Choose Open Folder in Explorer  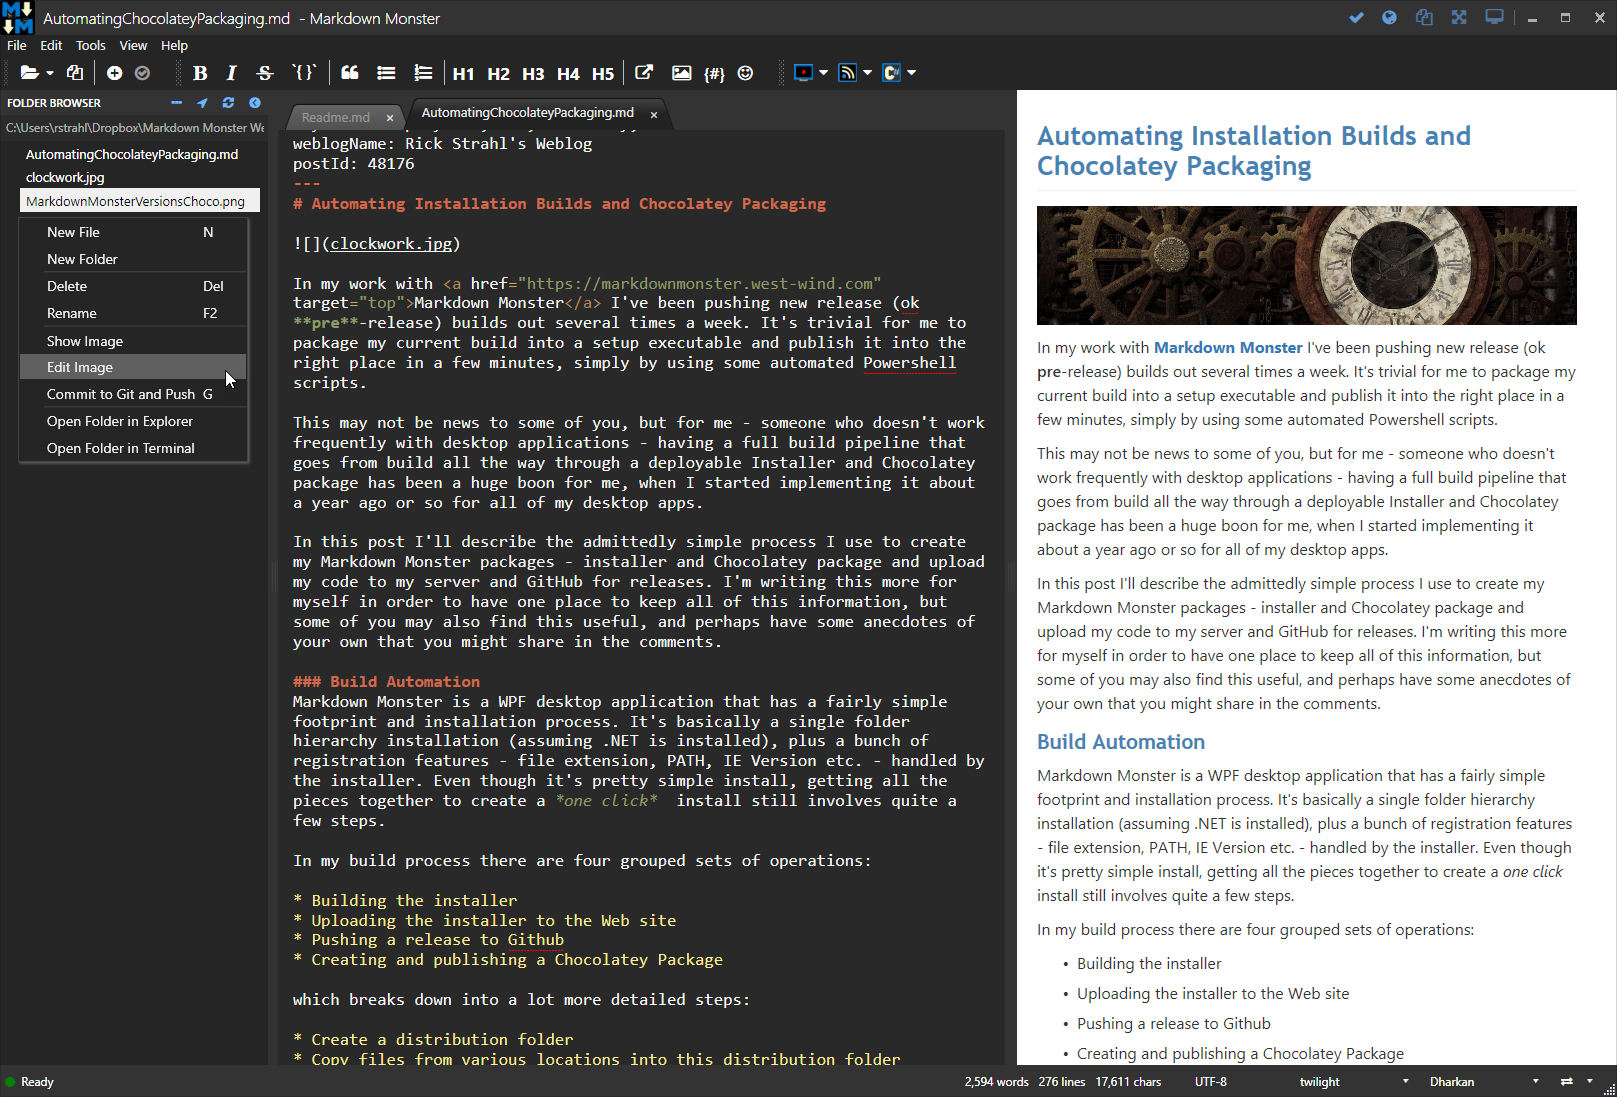pos(133,421)
